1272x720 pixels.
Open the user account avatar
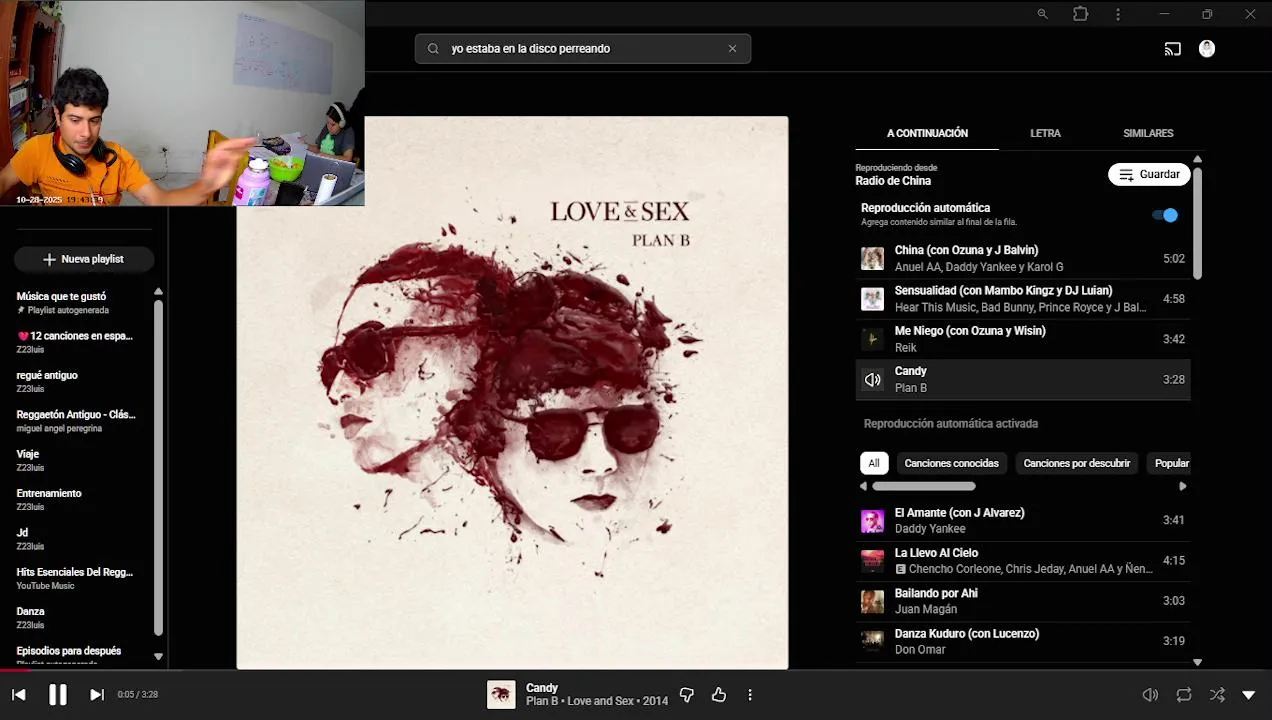[1207, 48]
